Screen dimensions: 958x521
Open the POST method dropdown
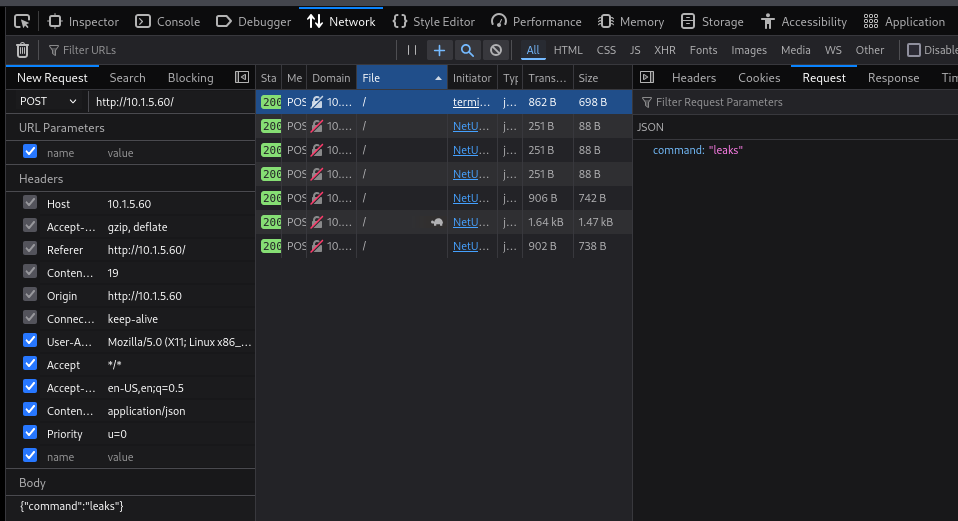(x=49, y=101)
